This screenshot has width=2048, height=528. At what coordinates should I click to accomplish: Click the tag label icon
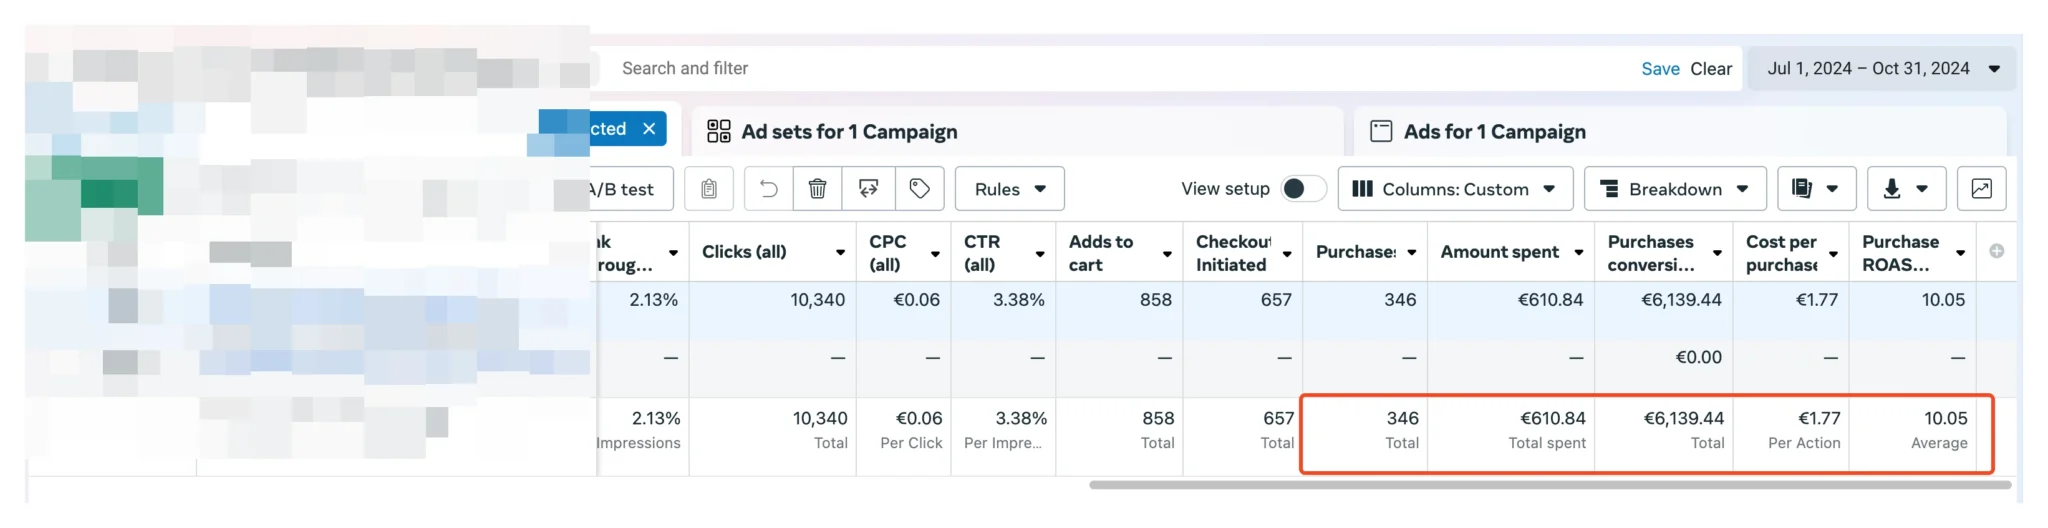coord(919,189)
